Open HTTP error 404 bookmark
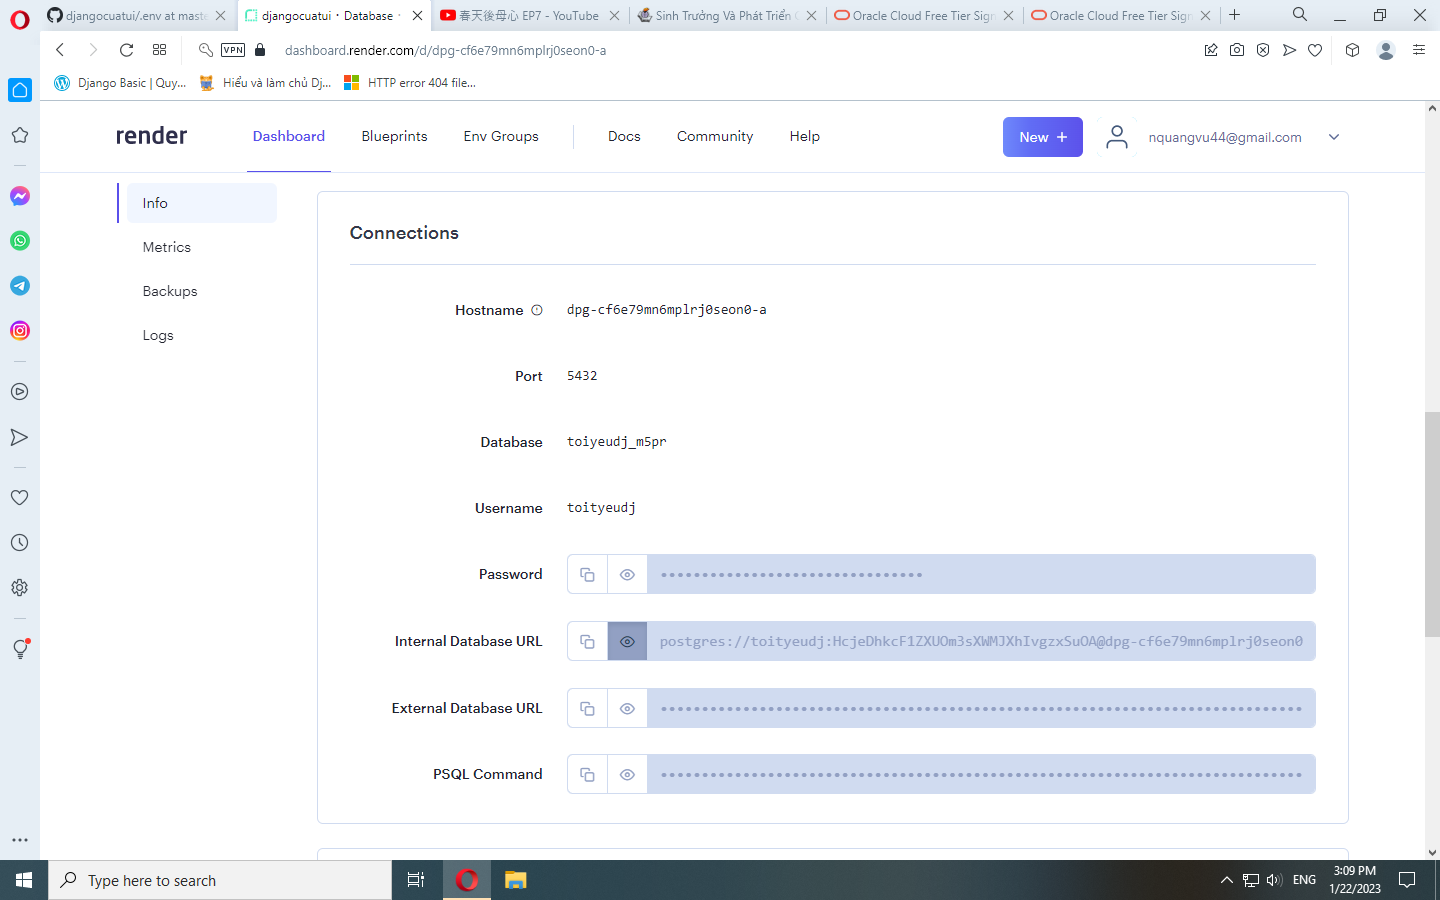The width and height of the screenshot is (1440, 900). tap(410, 83)
